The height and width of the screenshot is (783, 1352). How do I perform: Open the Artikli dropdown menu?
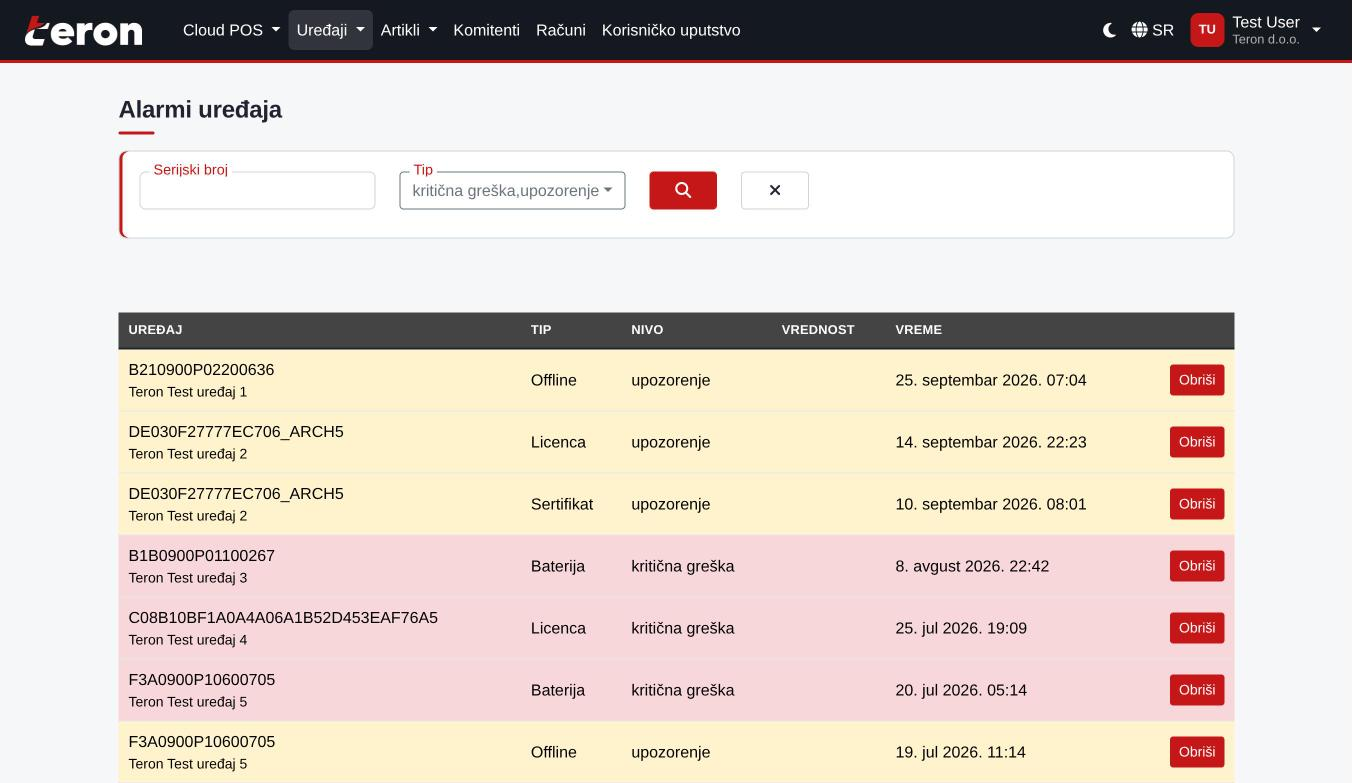click(409, 30)
